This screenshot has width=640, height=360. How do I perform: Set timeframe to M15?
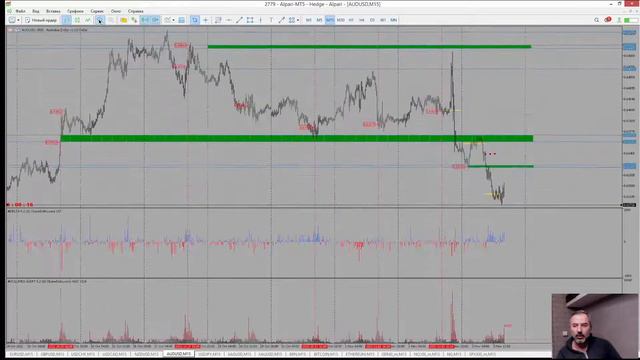coord(330,20)
